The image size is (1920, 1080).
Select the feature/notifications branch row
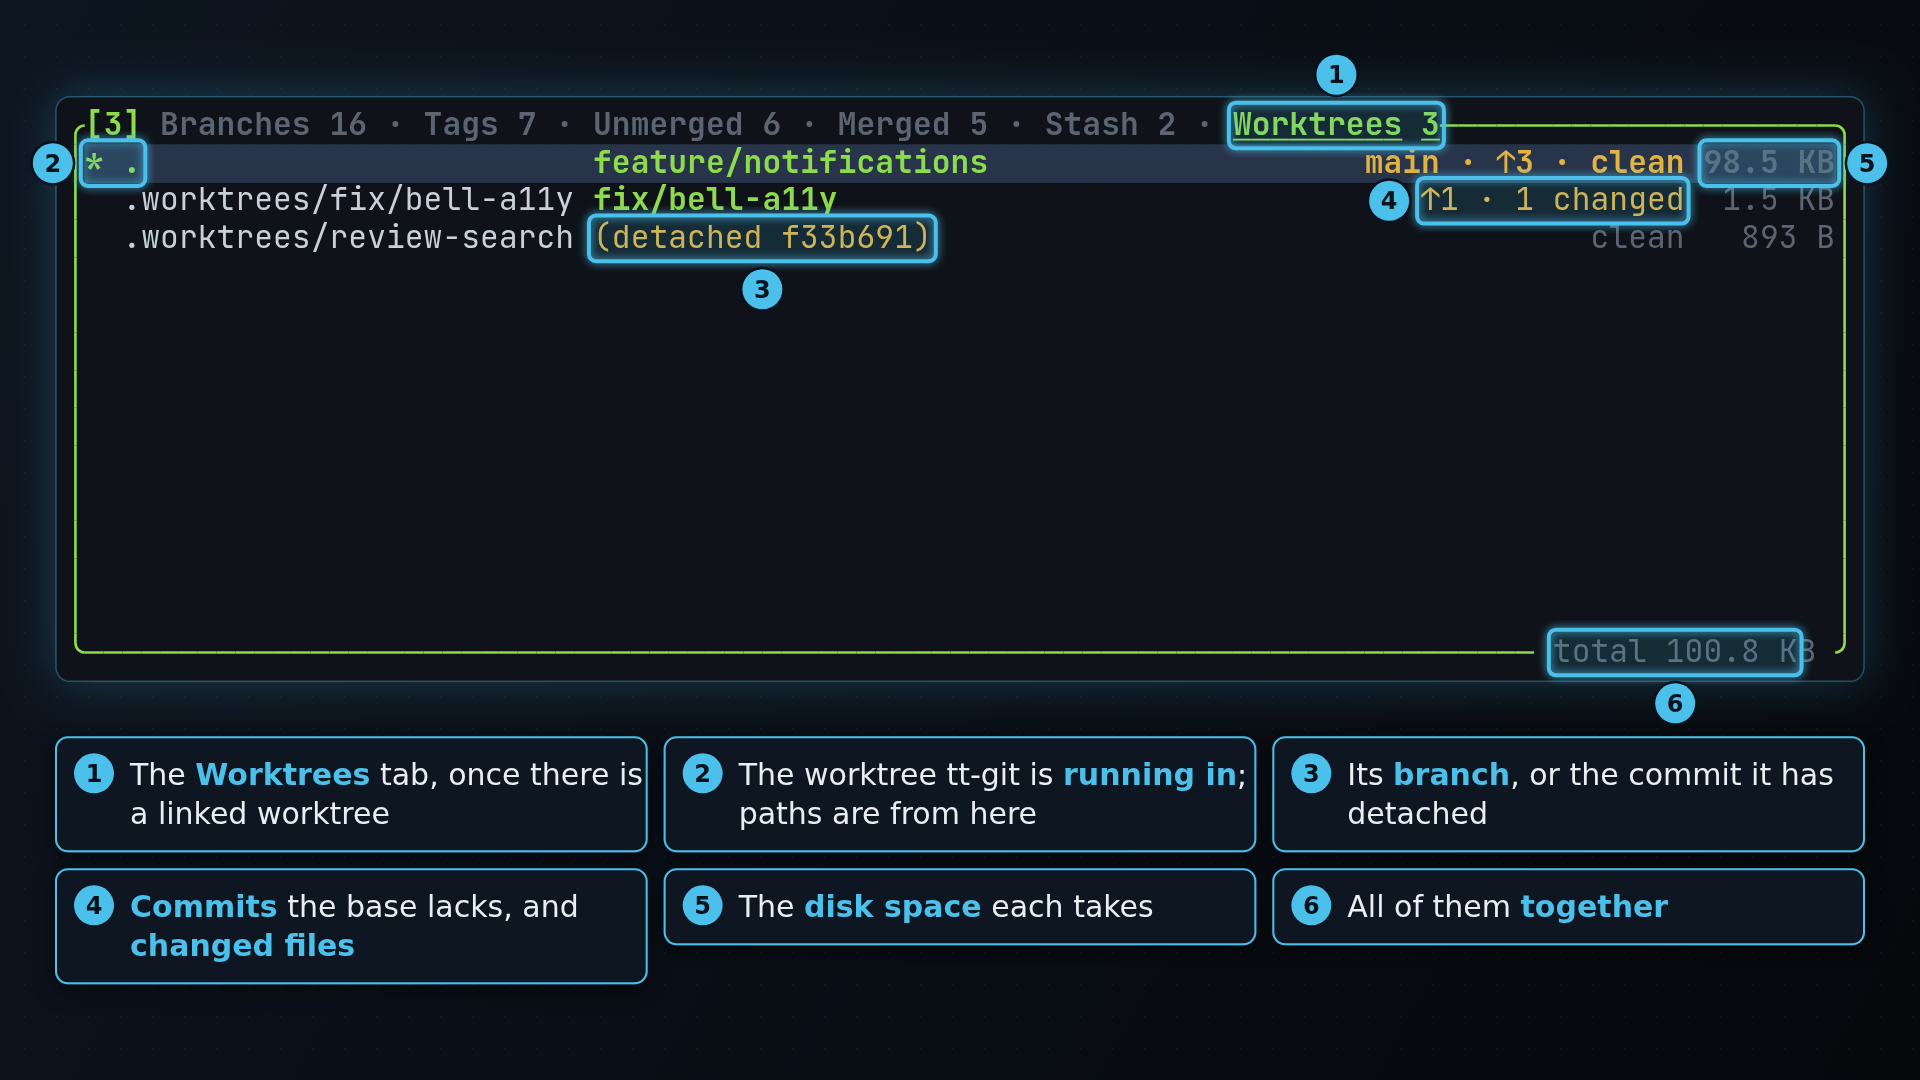point(959,163)
